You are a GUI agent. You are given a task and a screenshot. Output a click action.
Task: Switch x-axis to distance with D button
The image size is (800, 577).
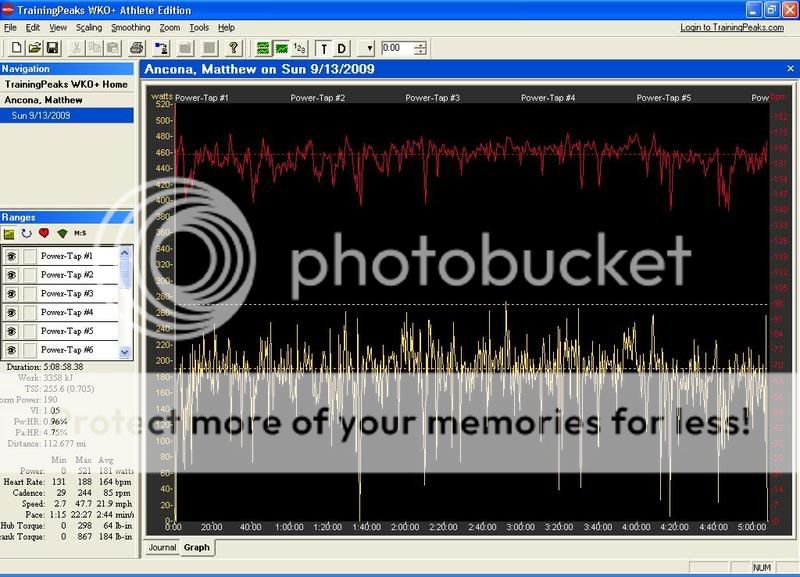click(342, 48)
